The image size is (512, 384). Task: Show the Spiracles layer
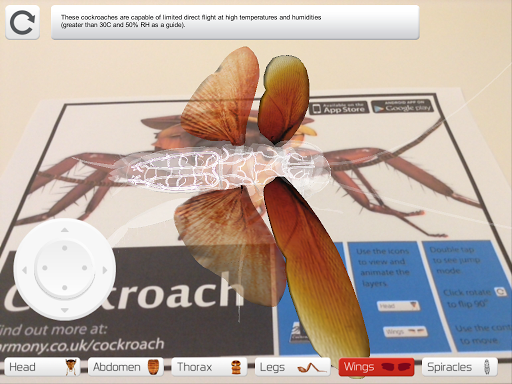pos(460,367)
